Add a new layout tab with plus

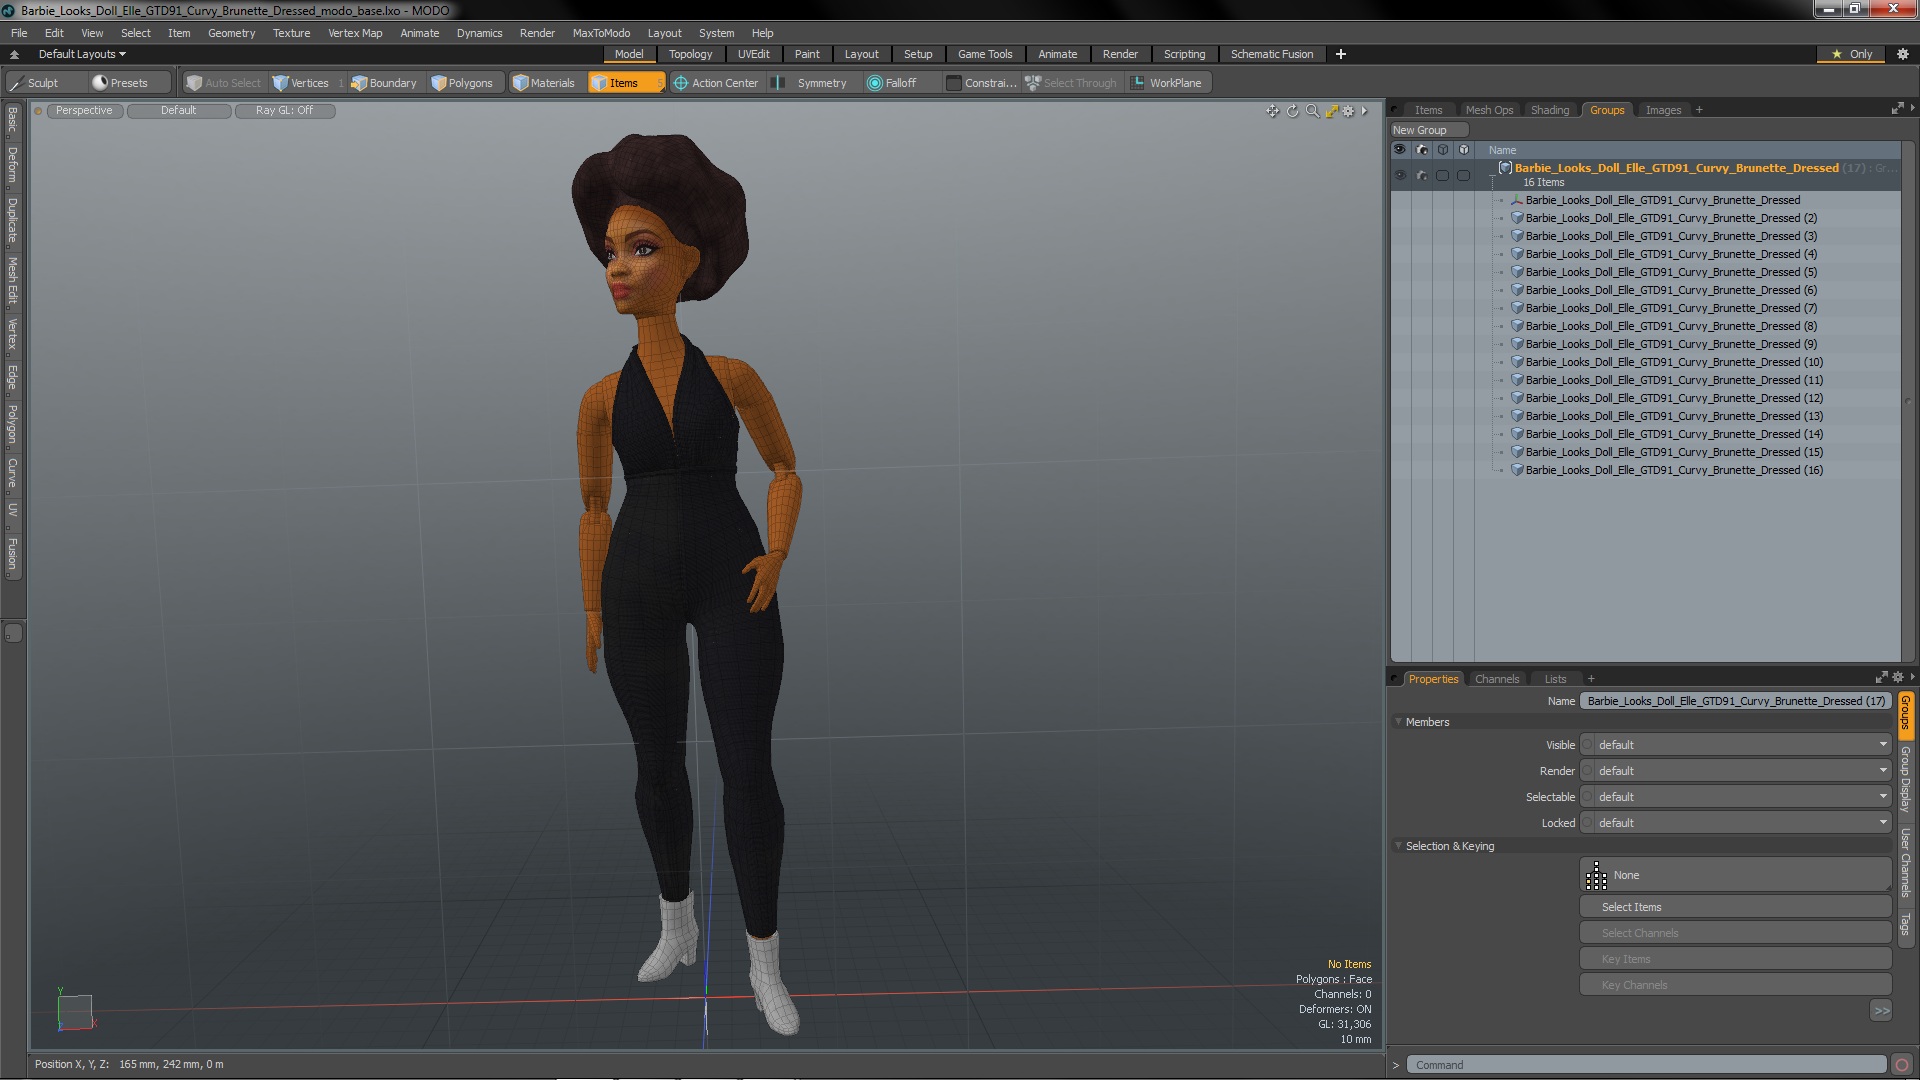pos(1340,54)
